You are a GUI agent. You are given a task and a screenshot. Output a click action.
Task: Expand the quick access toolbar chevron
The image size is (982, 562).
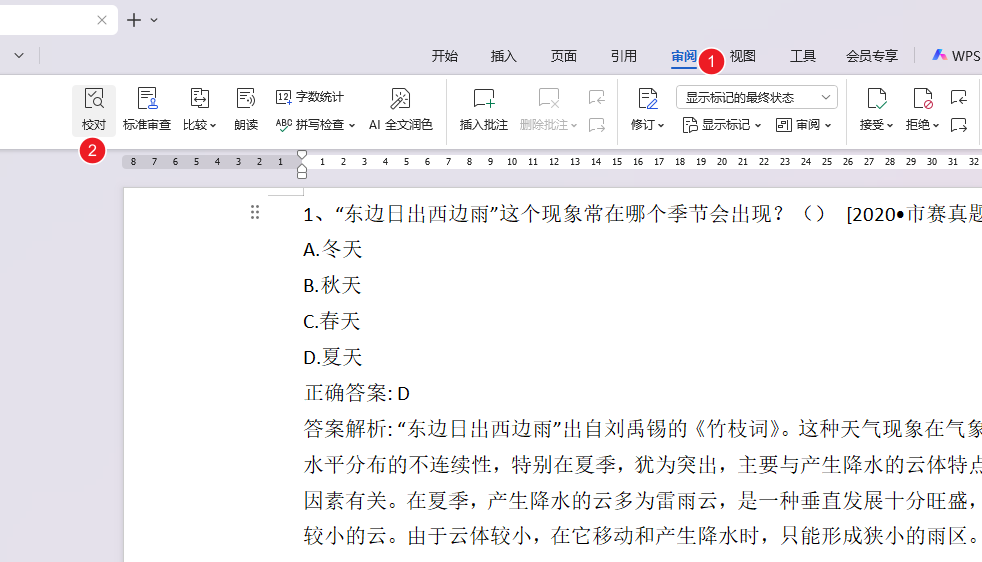(x=19, y=55)
